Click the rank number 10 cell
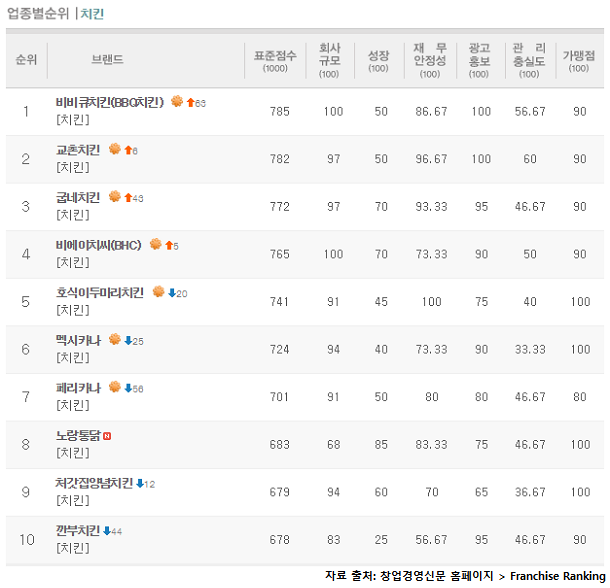 click(27, 540)
